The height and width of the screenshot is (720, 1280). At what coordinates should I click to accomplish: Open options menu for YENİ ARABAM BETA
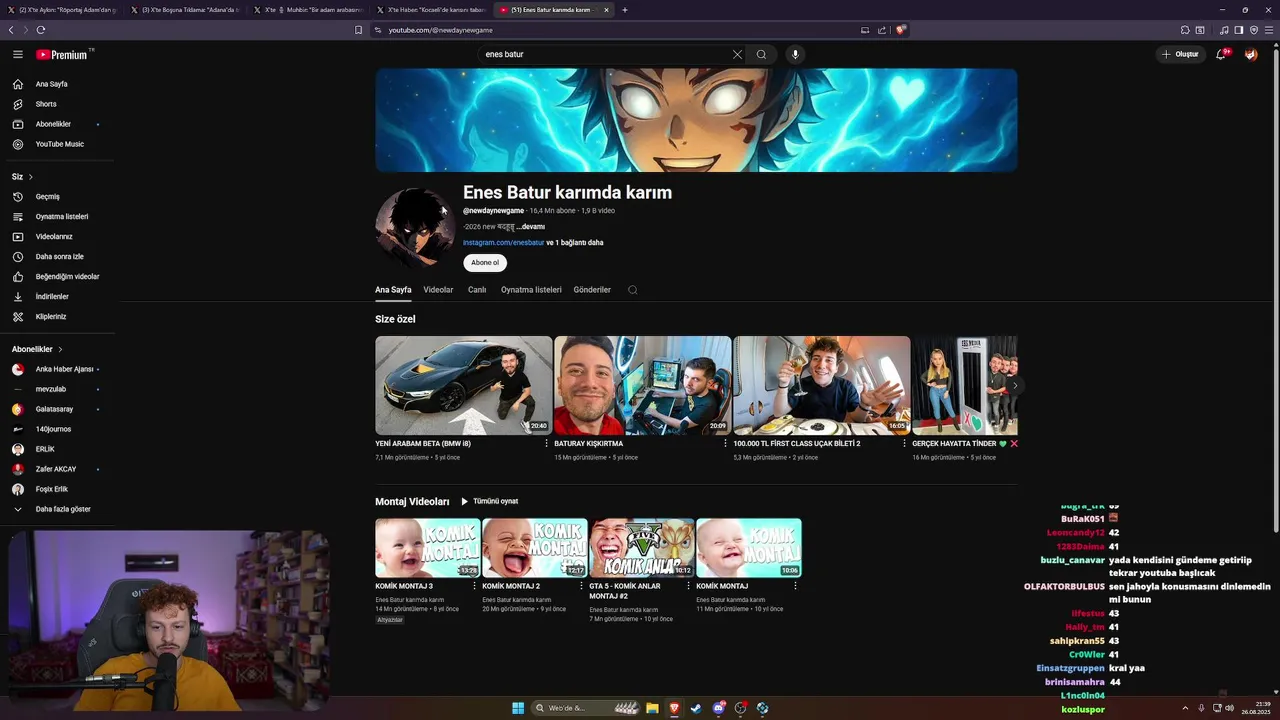(546, 443)
